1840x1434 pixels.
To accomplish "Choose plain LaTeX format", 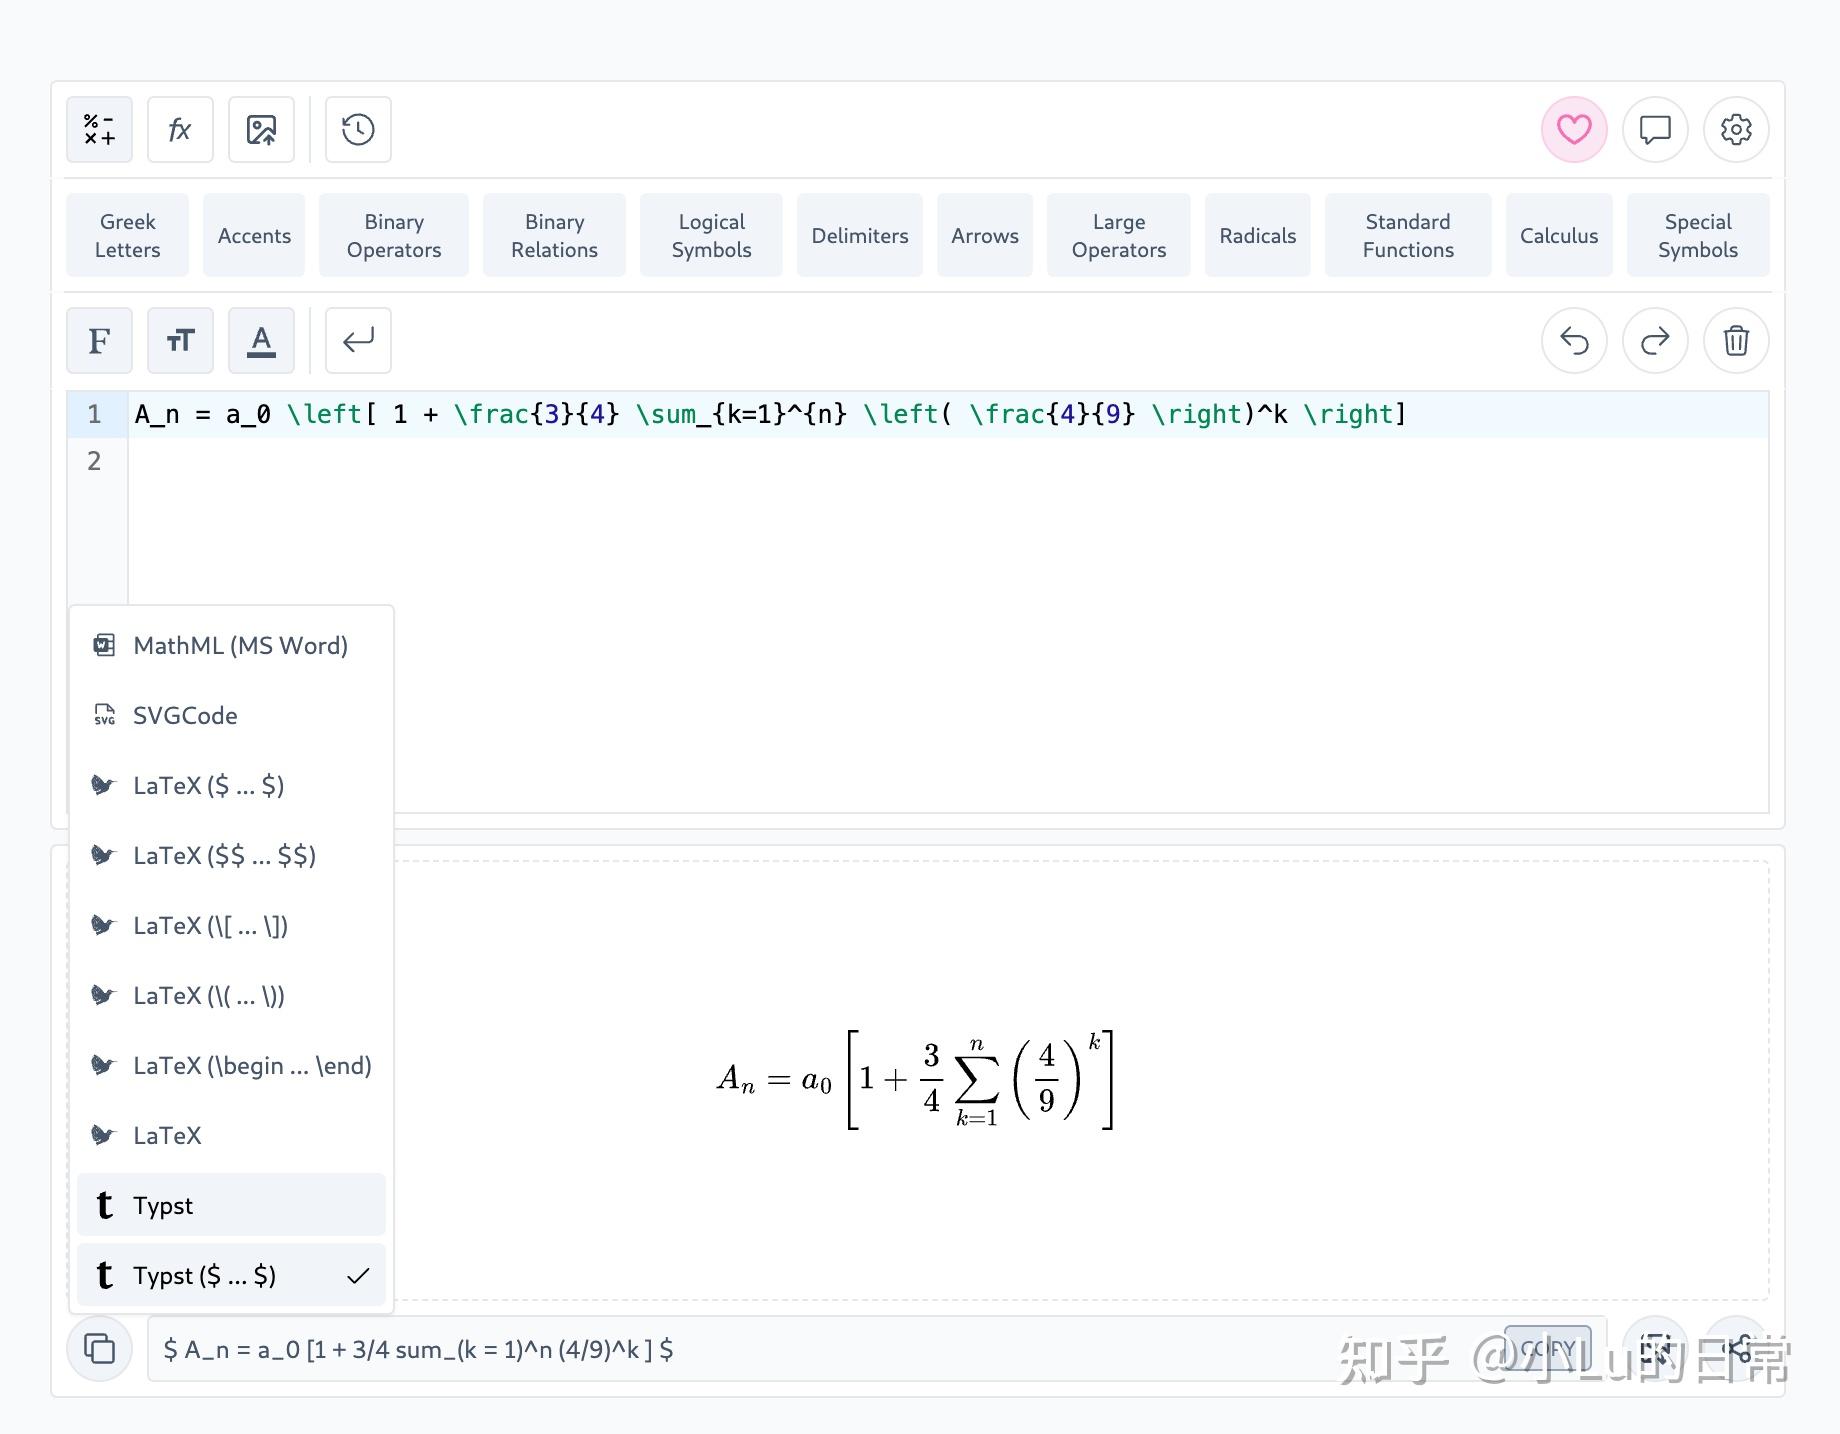I will tap(231, 1136).
